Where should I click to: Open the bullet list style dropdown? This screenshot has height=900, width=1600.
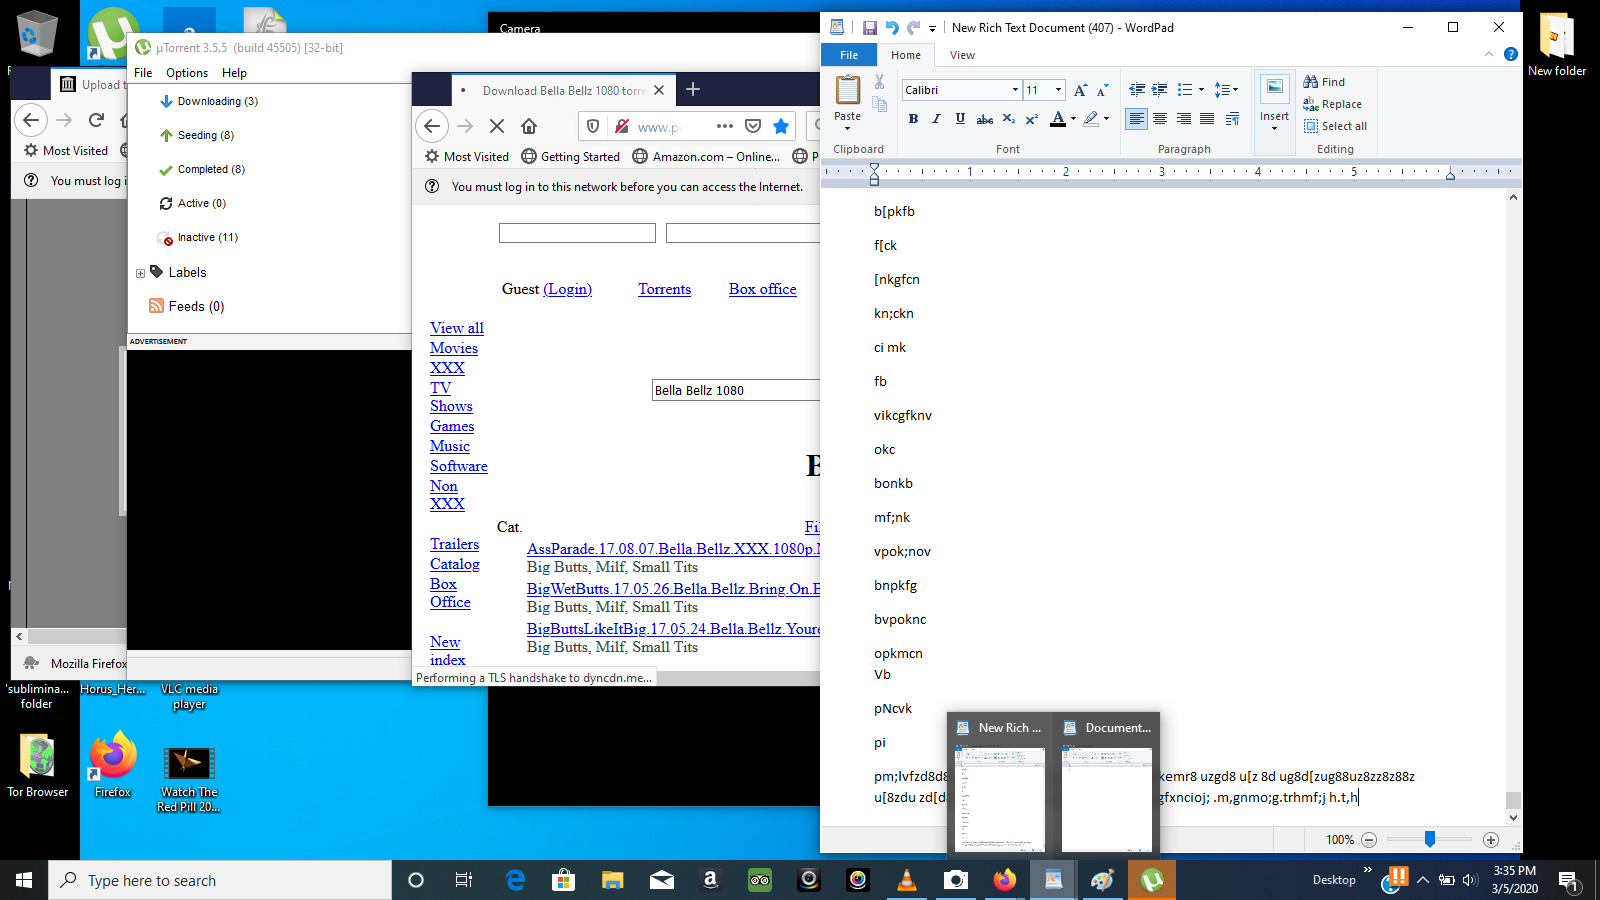[x=1201, y=90]
